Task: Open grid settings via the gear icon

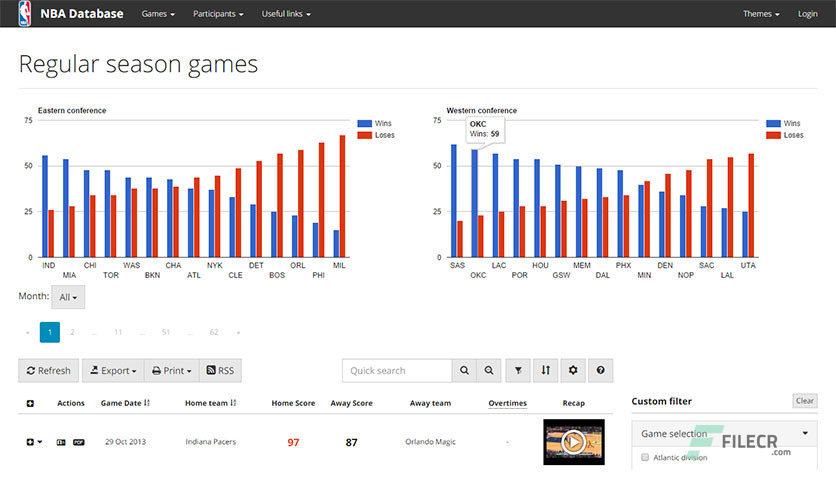Action: click(573, 370)
